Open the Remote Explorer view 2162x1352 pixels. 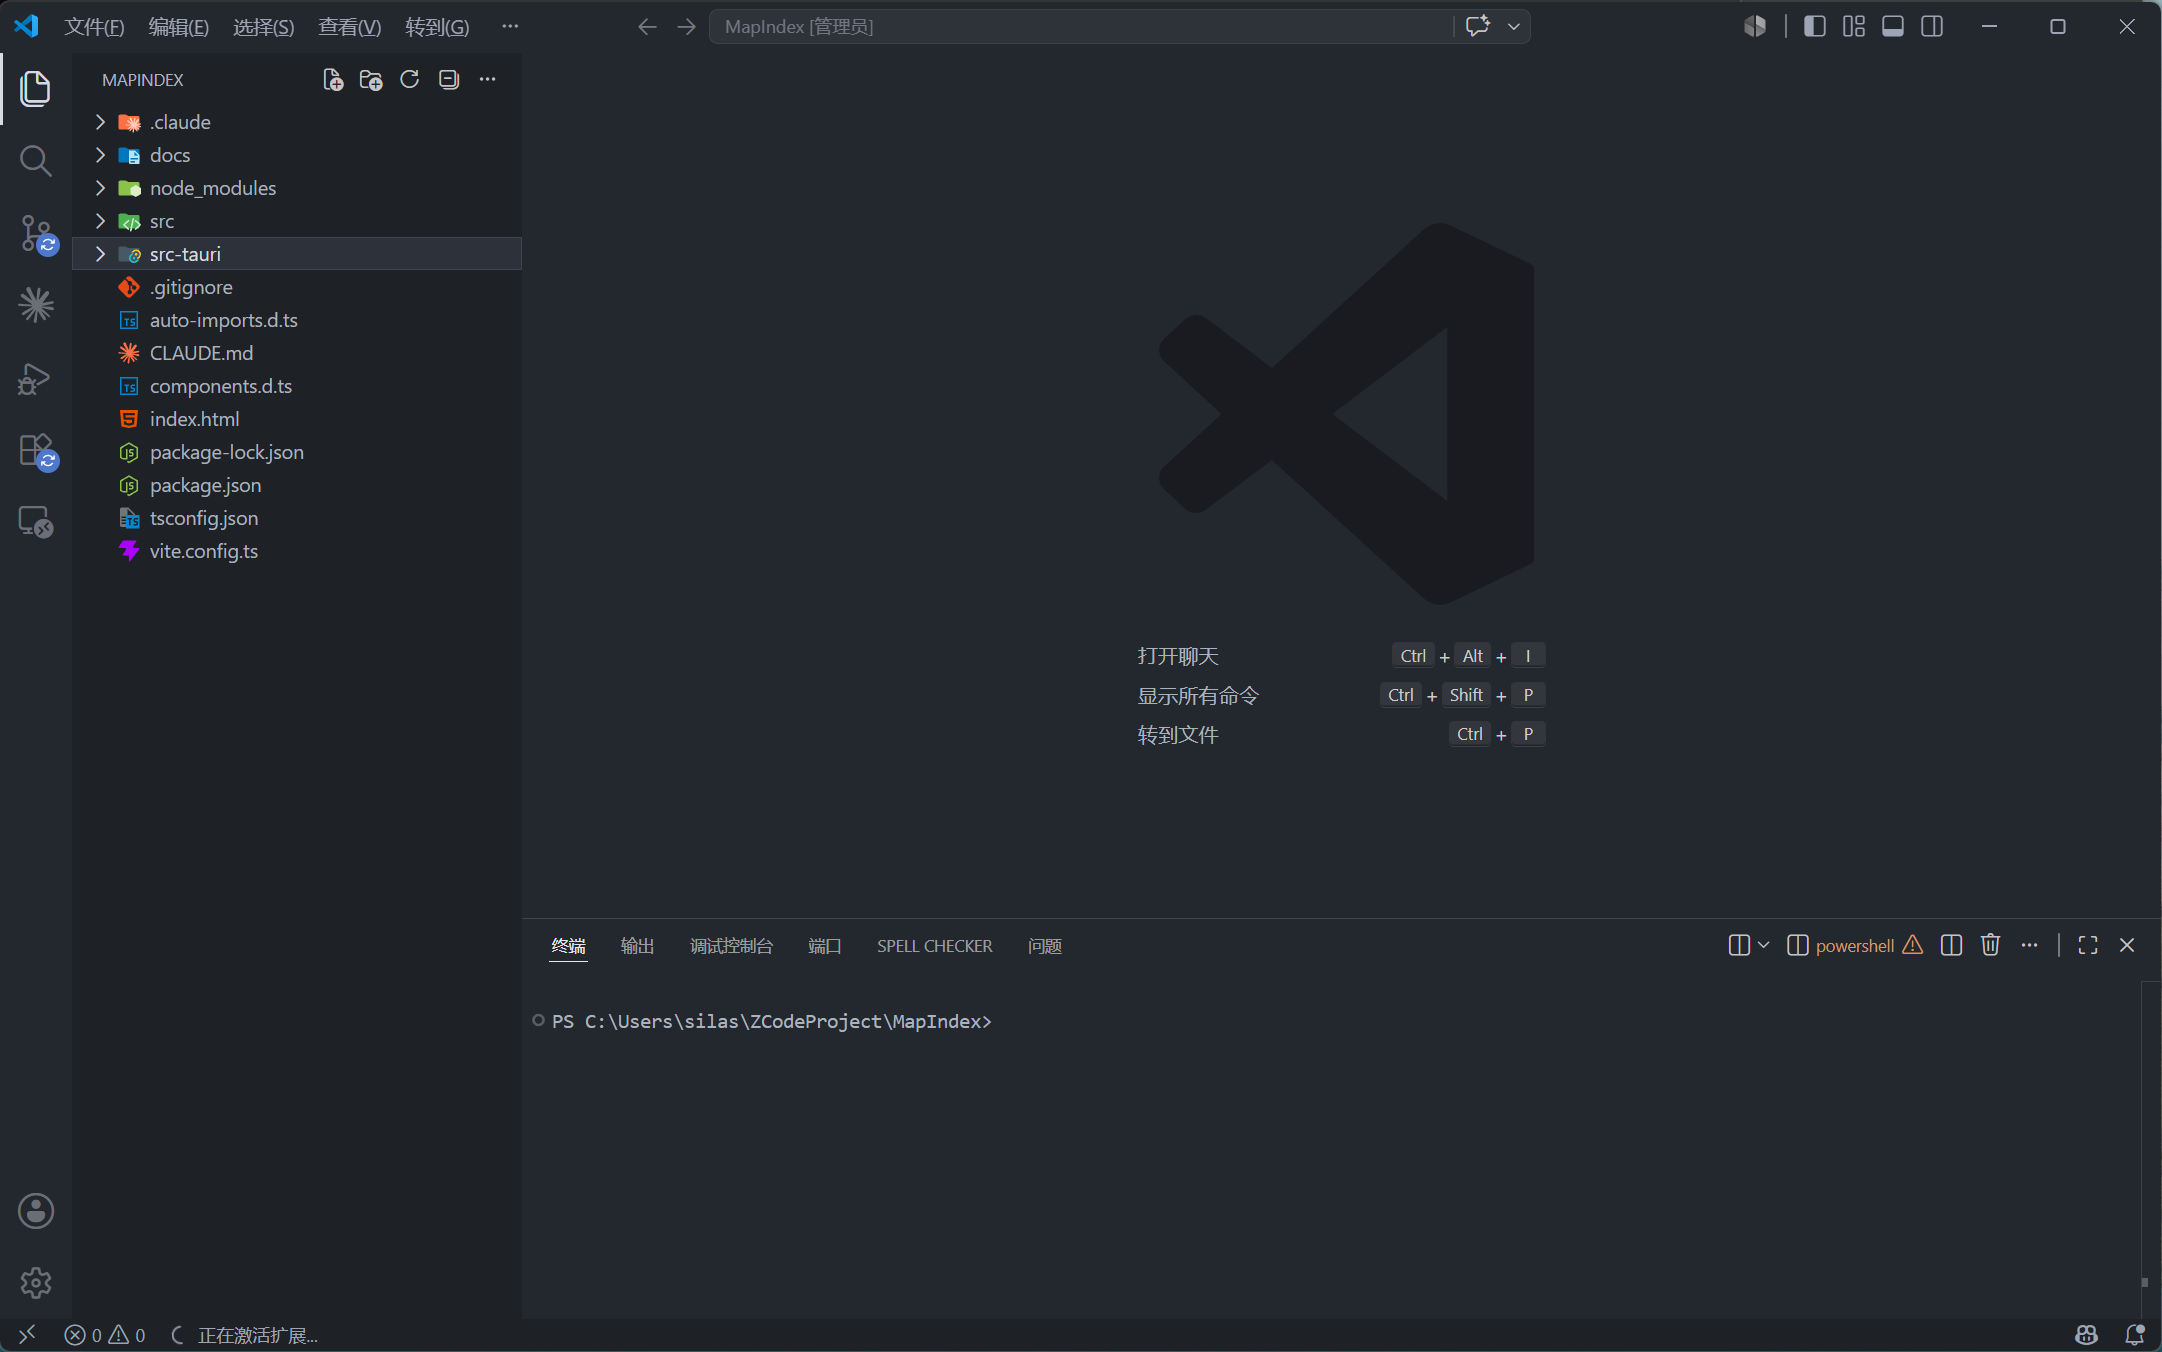(36, 521)
